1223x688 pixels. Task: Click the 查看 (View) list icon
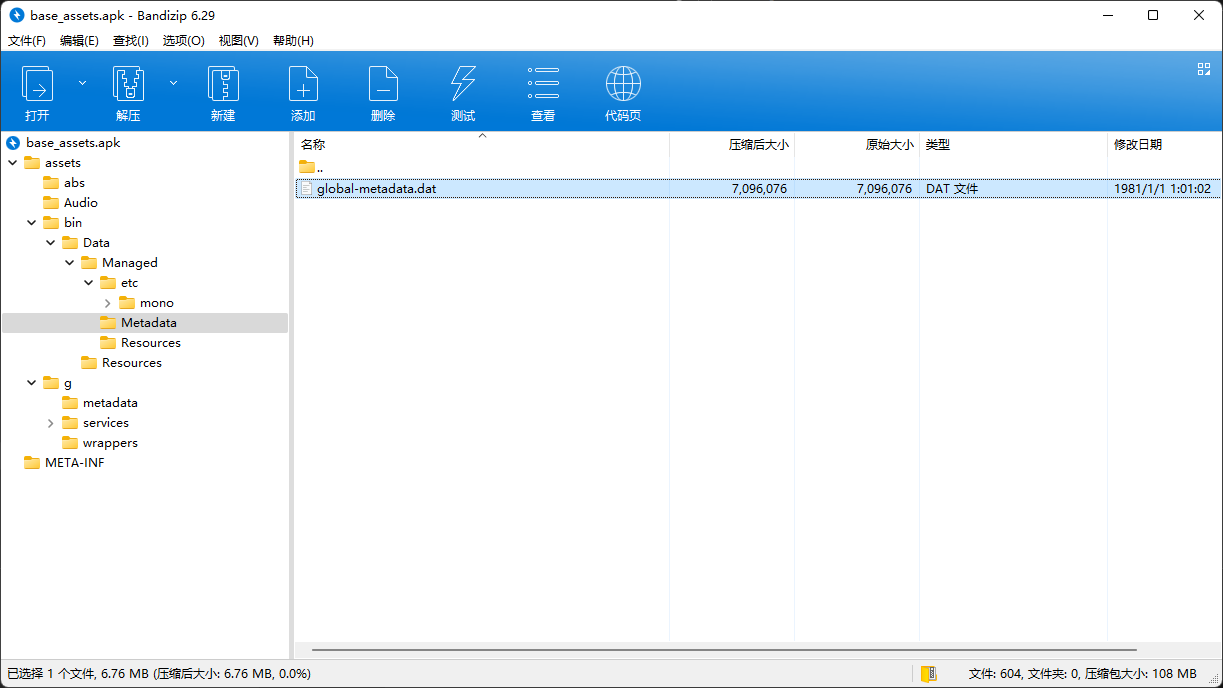(x=543, y=84)
